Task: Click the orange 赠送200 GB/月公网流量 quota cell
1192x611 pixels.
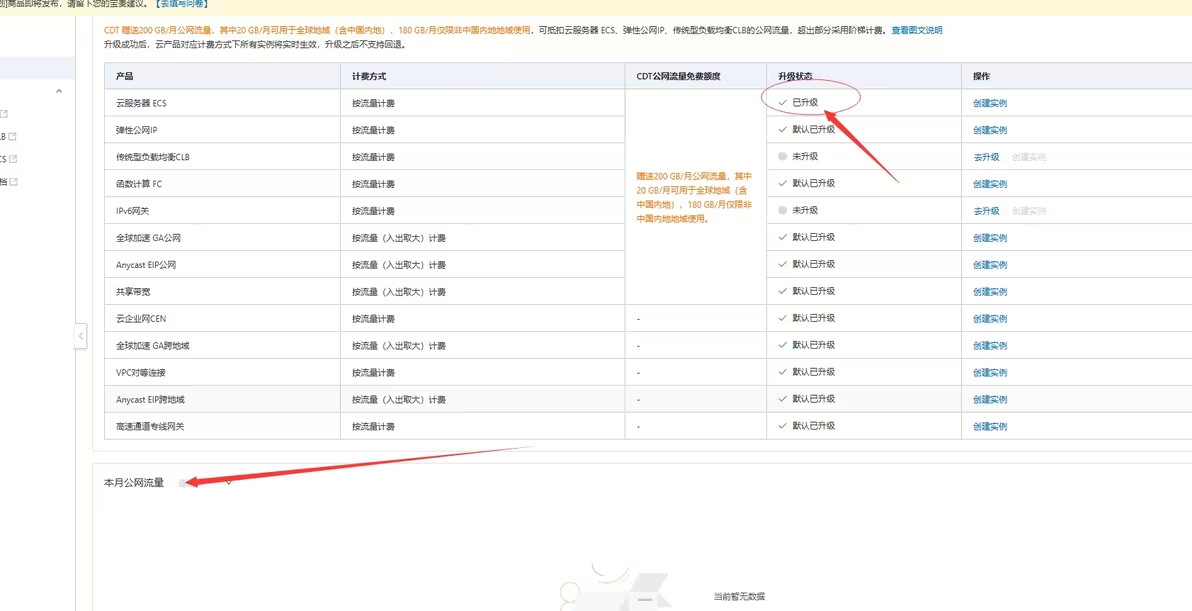Action: 696,198
